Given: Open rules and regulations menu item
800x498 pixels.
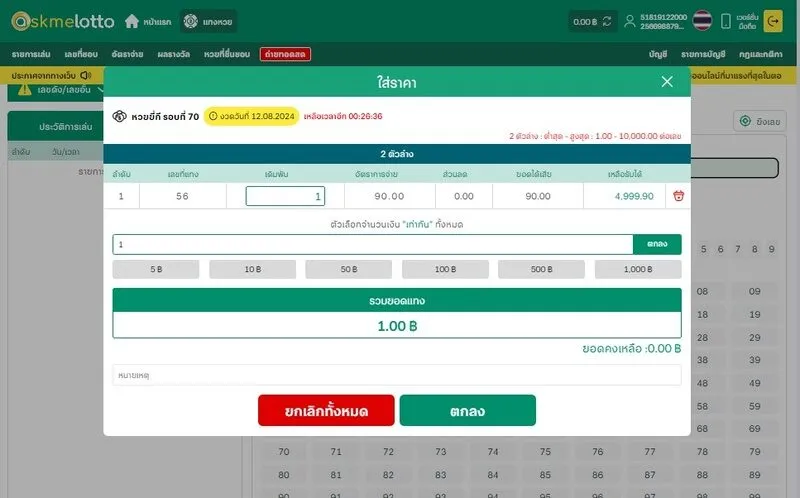Looking at the screenshot, I should tap(760, 54).
